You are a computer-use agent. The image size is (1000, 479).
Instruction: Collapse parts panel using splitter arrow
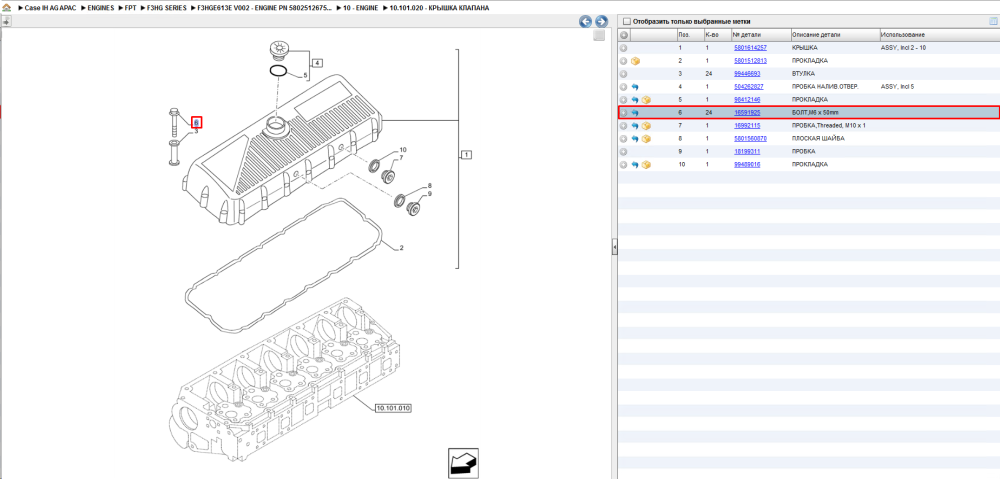point(614,246)
